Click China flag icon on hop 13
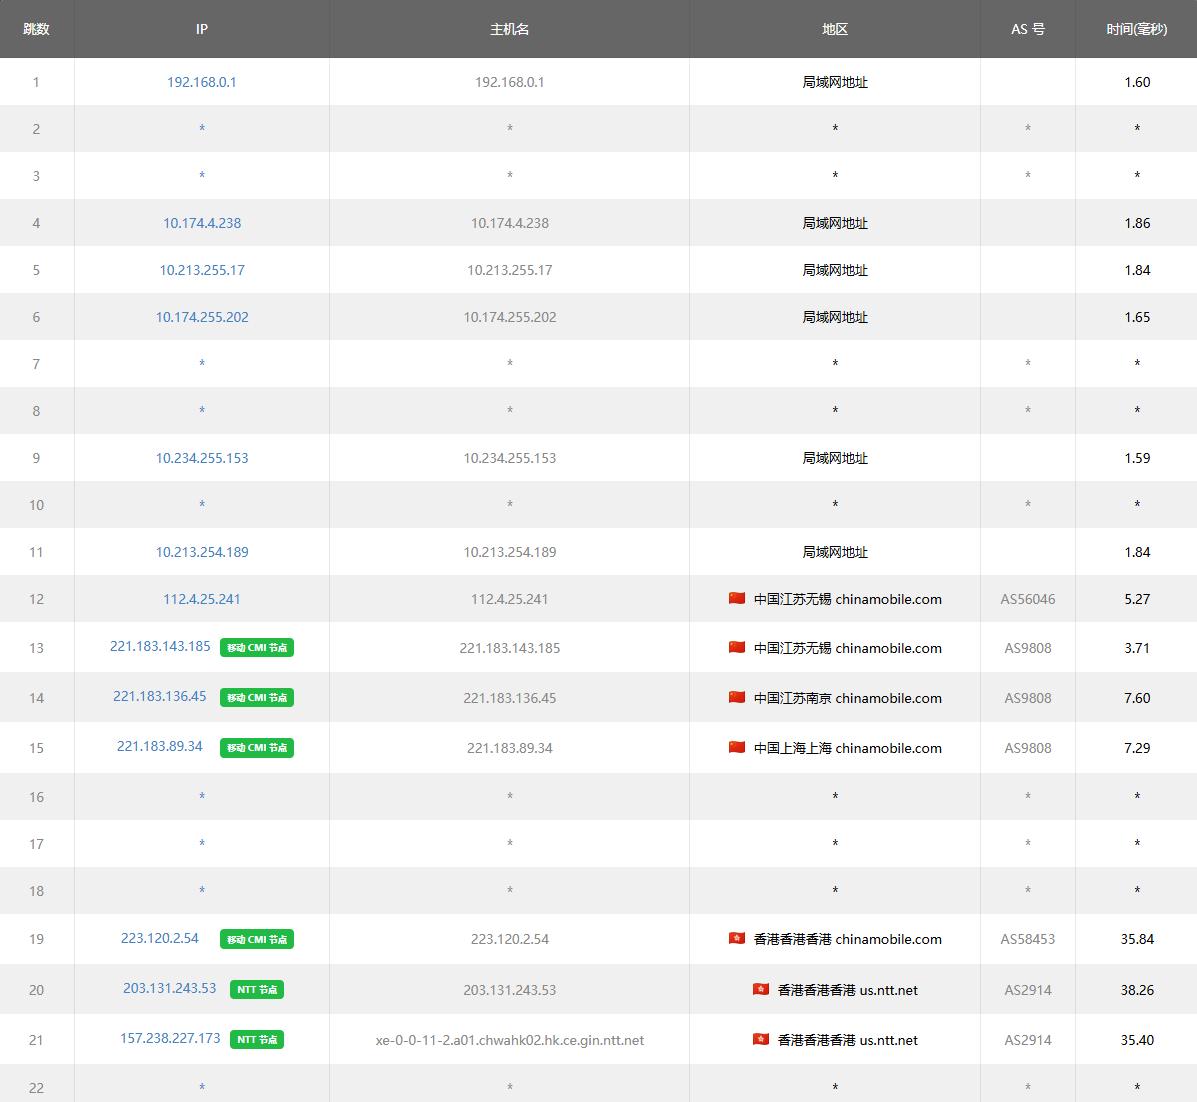Image resolution: width=1197 pixels, height=1102 pixels. coord(737,647)
